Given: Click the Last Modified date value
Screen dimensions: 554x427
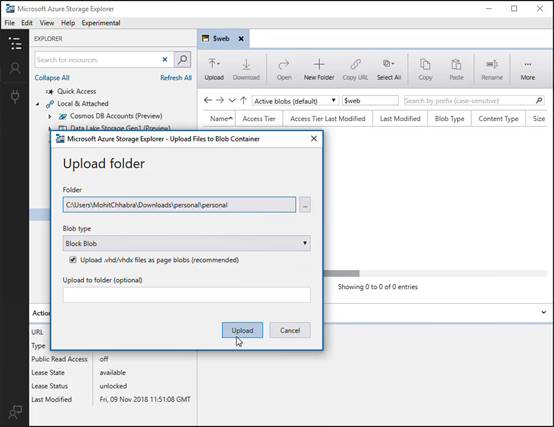Looking at the screenshot, I should coord(145,399).
